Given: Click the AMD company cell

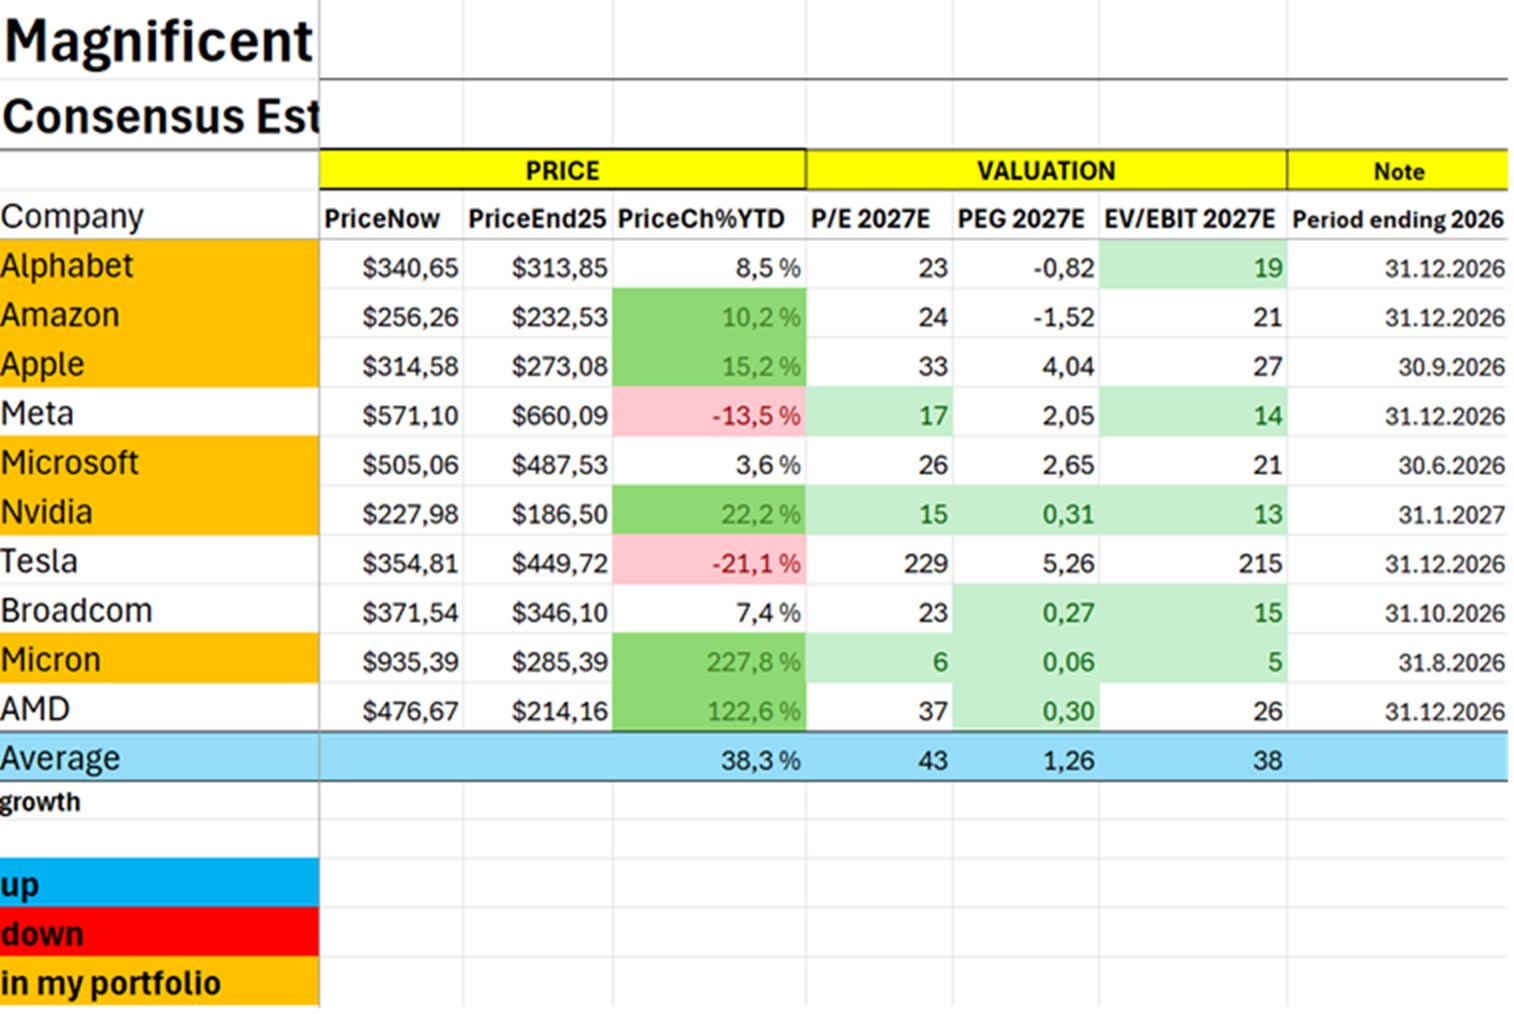Looking at the screenshot, I should coord(159,708).
